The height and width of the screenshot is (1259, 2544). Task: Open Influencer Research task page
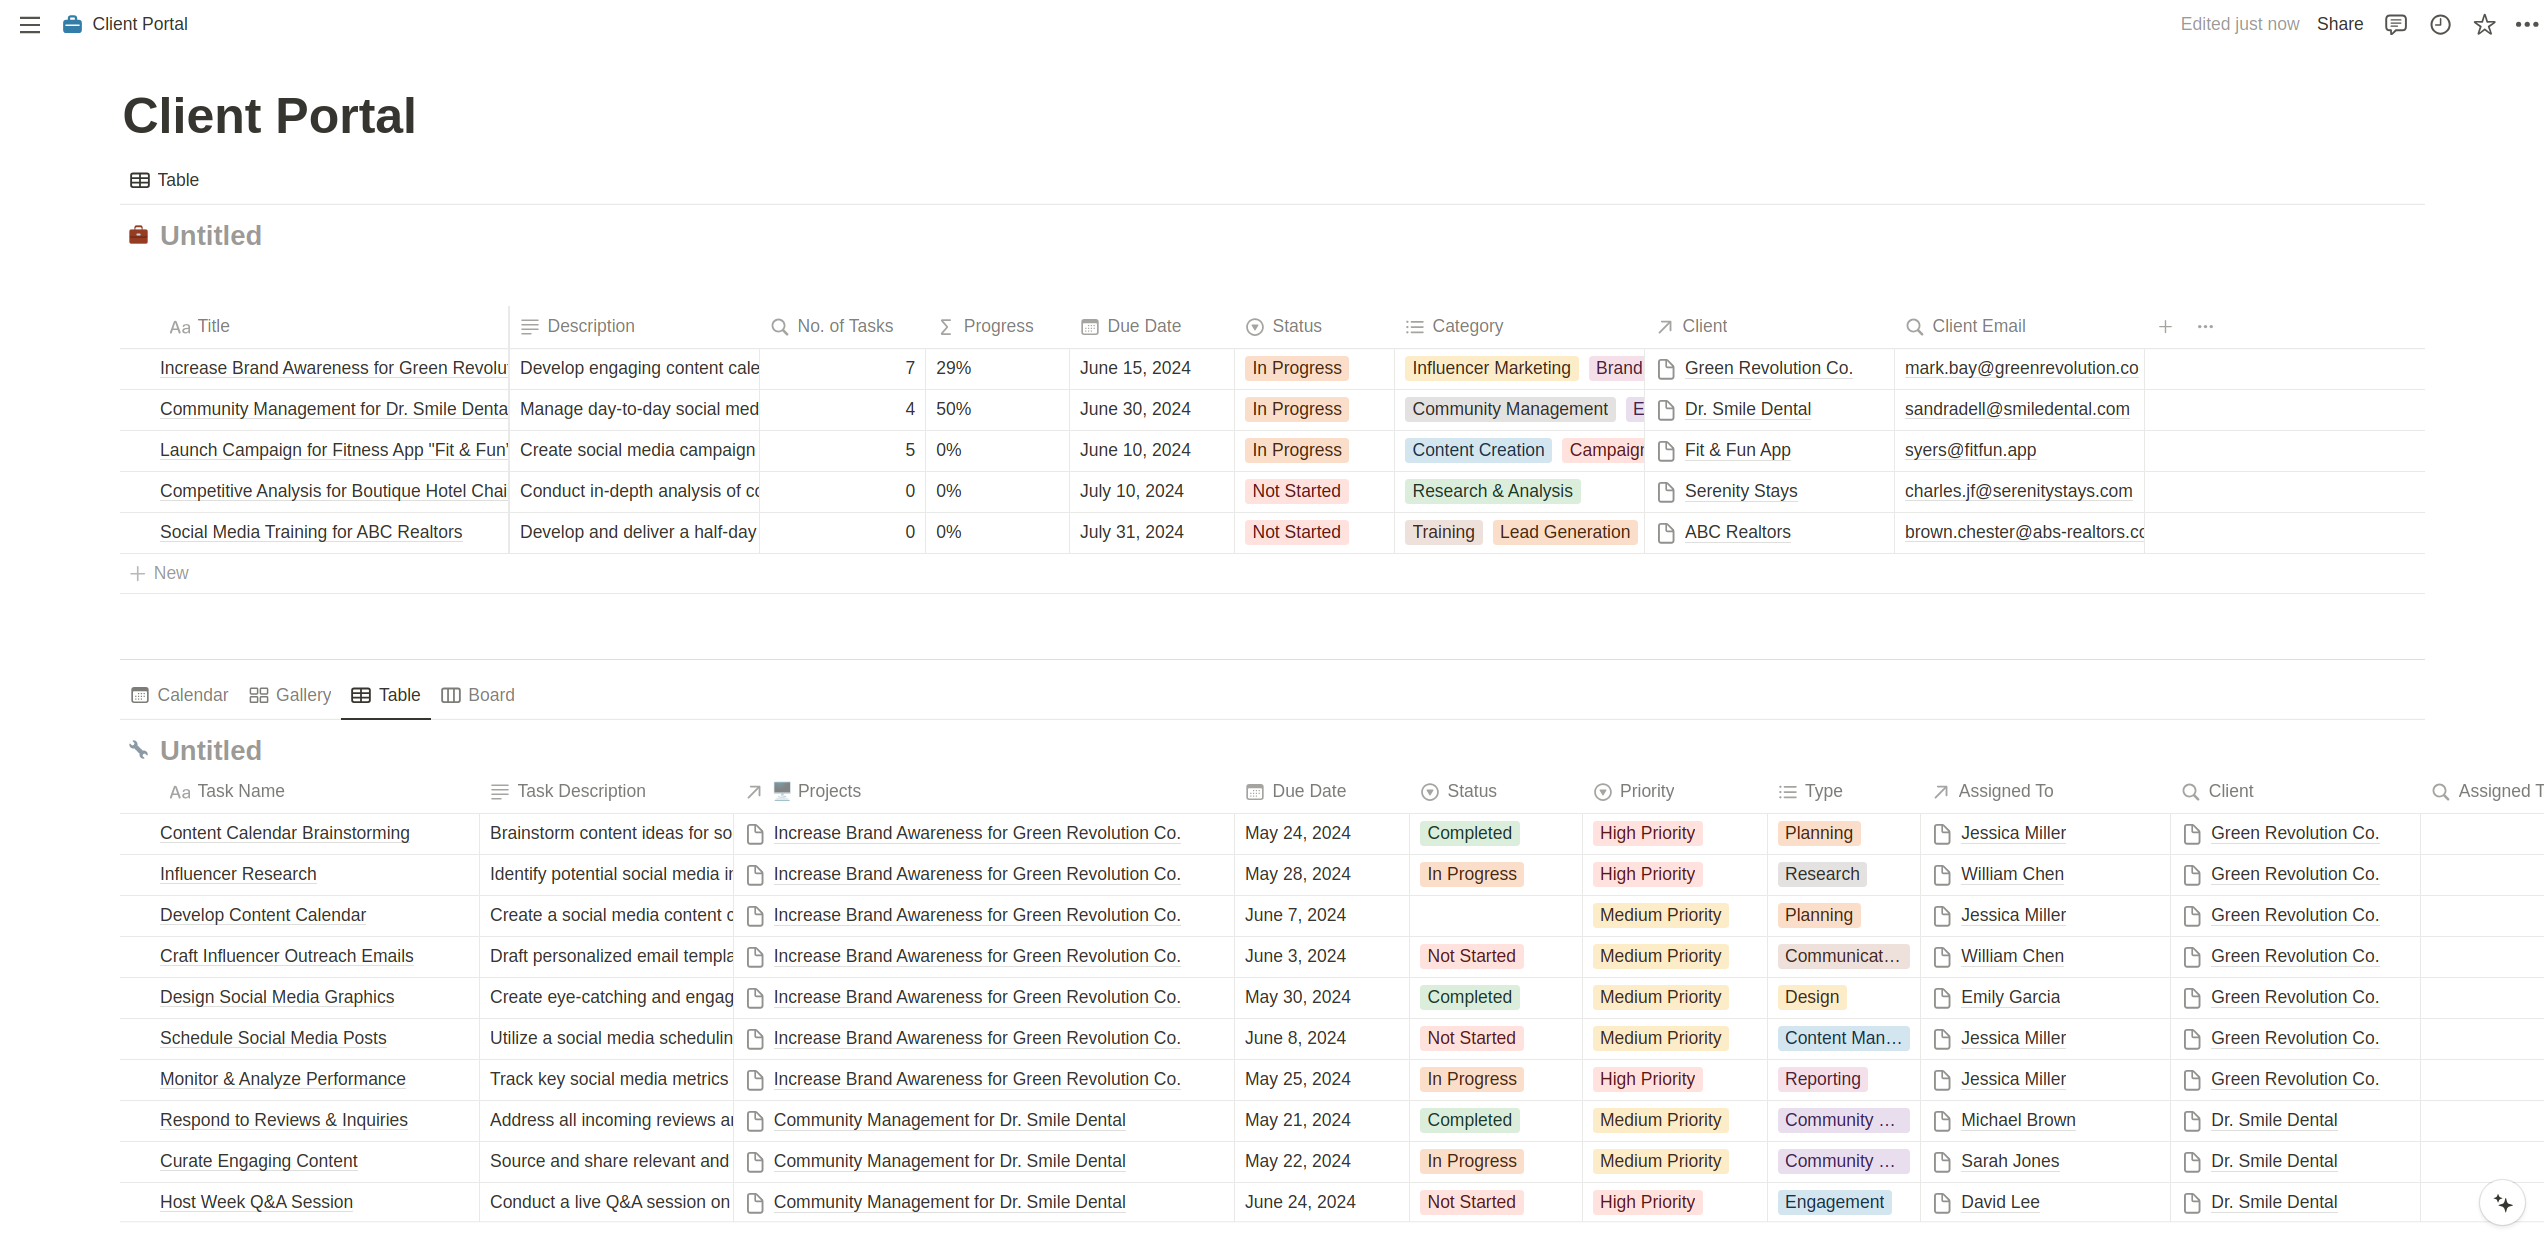click(x=238, y=874)
